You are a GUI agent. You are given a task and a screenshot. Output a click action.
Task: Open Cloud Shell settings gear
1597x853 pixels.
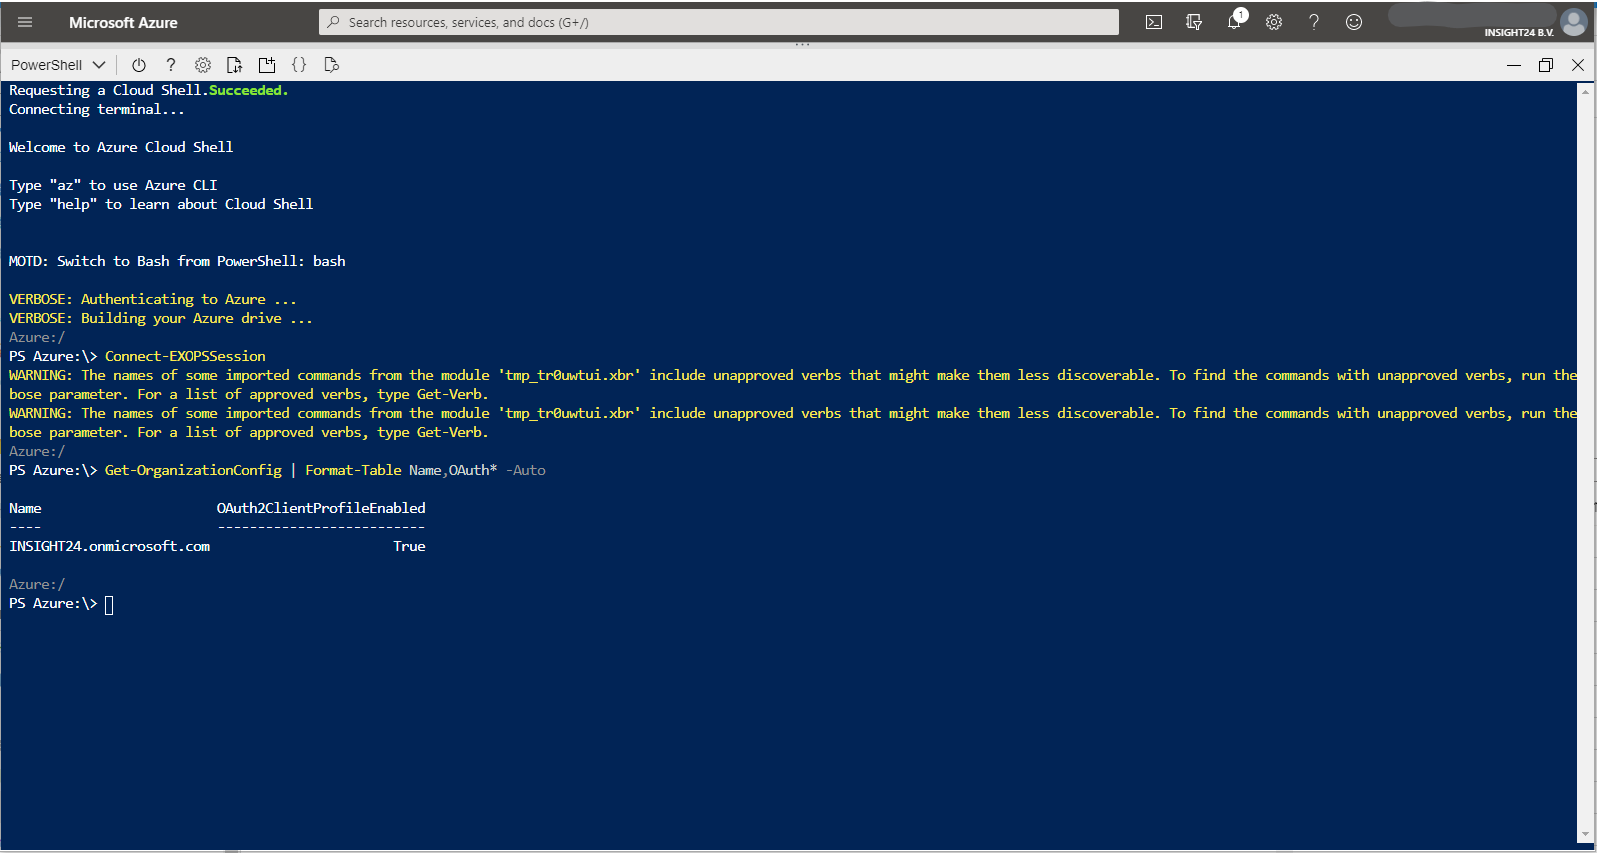click(203, 65)
